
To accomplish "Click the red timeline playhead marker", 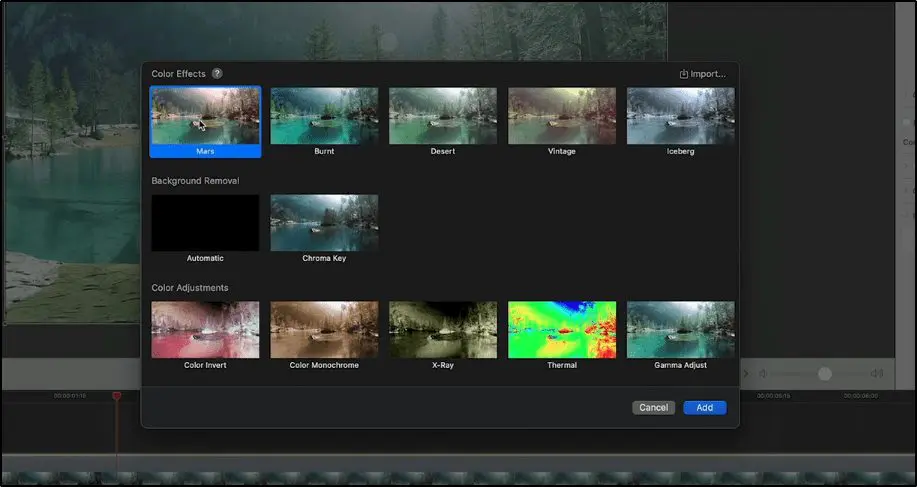I will [116, 396].
